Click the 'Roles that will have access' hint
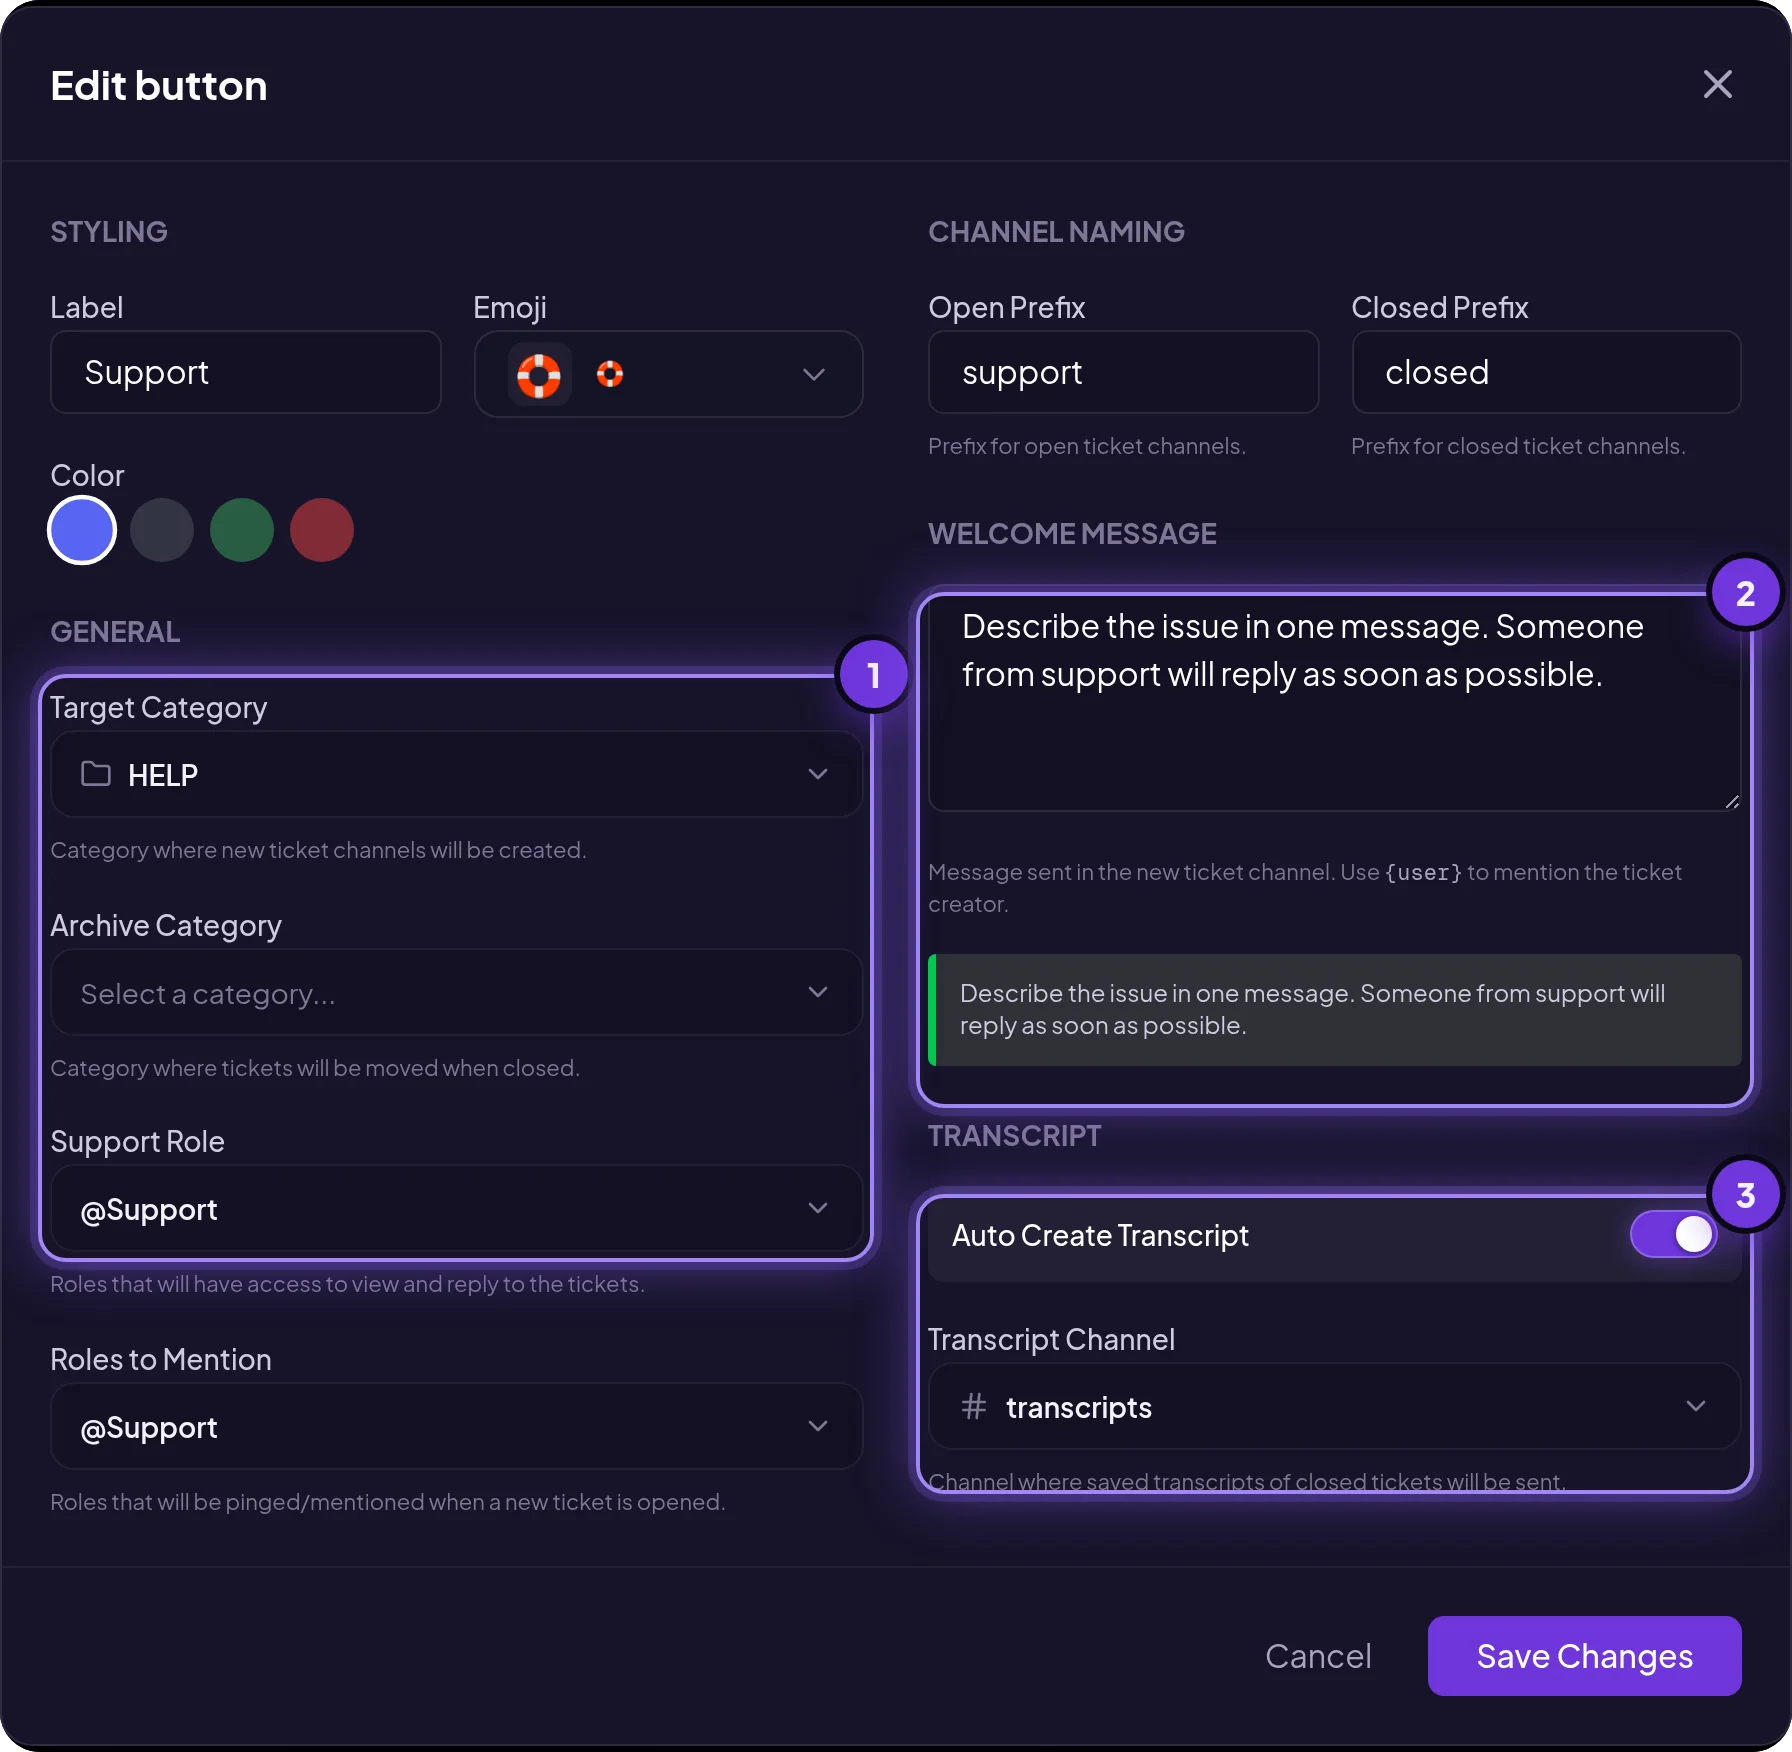Image resolution: width=1792 pixels, height=1752 pixels. [347, 1284]
